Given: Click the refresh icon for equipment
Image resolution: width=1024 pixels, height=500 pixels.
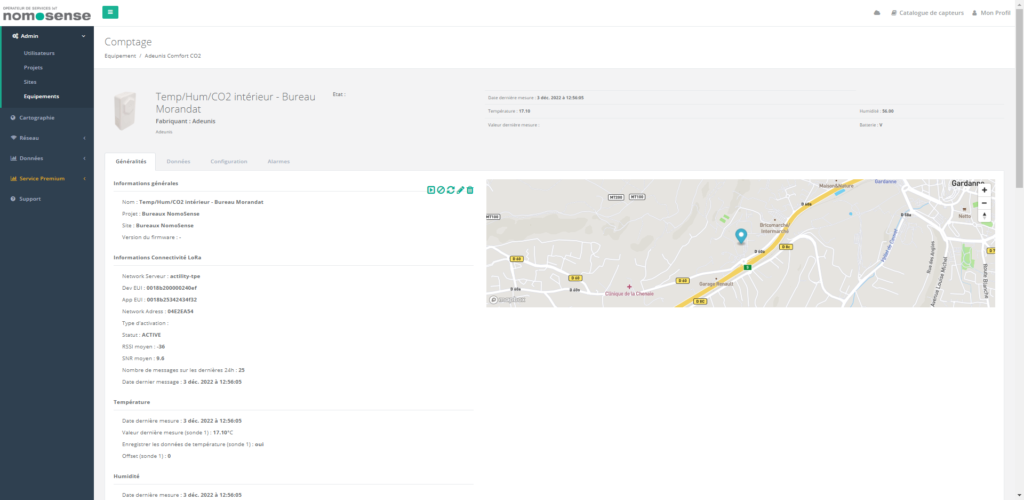Looking at the screenshot, I should [451, 190].
